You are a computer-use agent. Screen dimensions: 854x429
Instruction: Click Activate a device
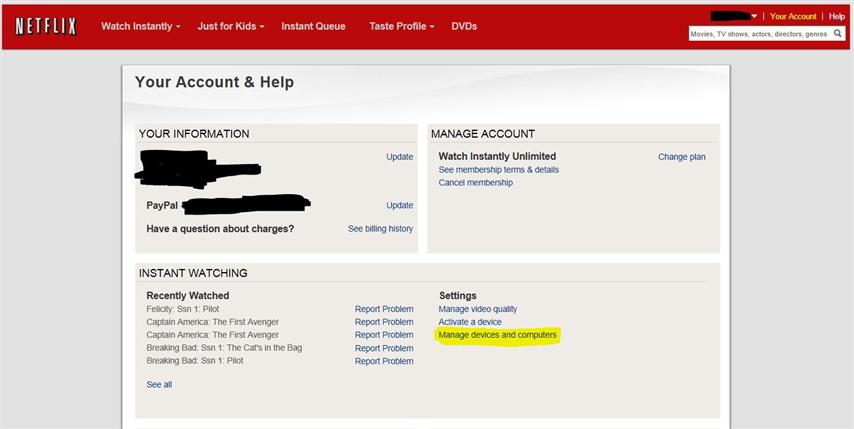coord(470,322)
